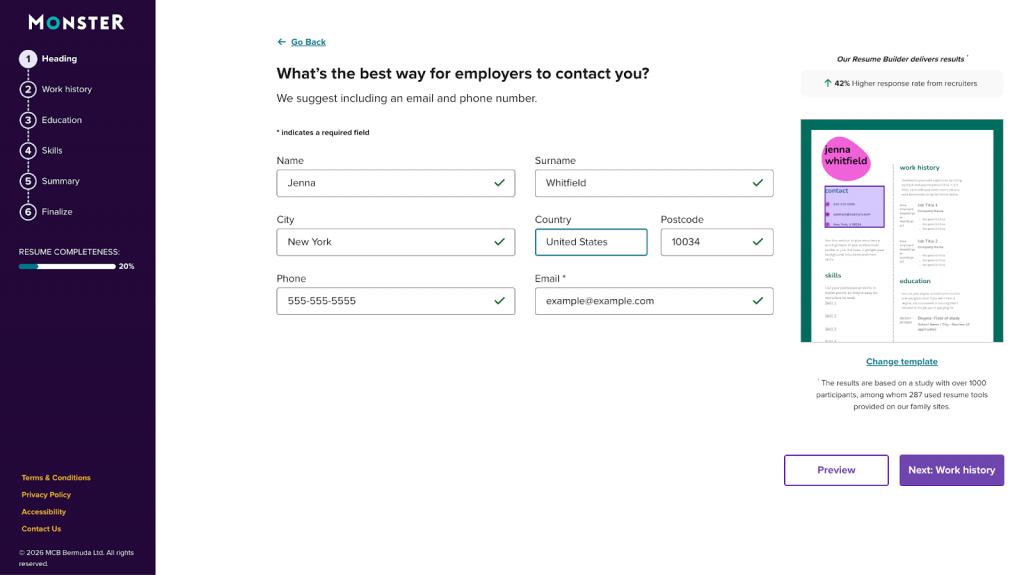This screenshot has width=1024, height=575.
Task: Open the Privacy Policy link
Action: tap(46, 495)
